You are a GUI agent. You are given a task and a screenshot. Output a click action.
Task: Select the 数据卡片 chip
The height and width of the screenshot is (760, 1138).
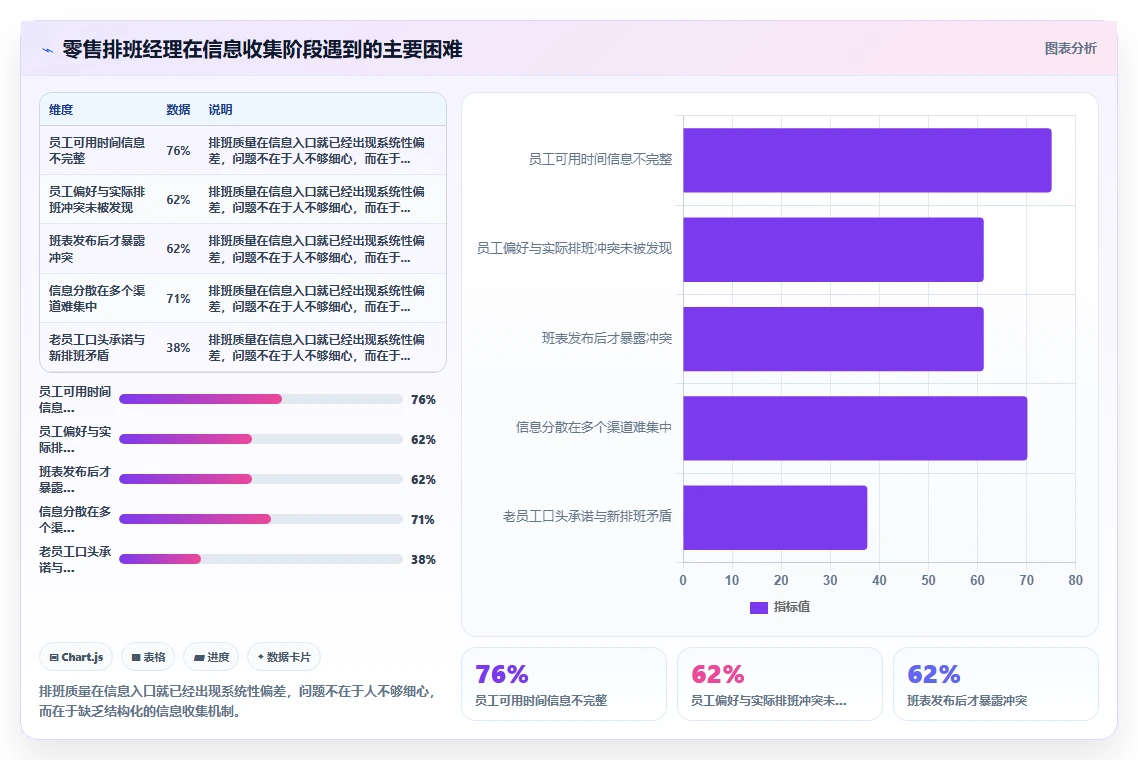284,657
